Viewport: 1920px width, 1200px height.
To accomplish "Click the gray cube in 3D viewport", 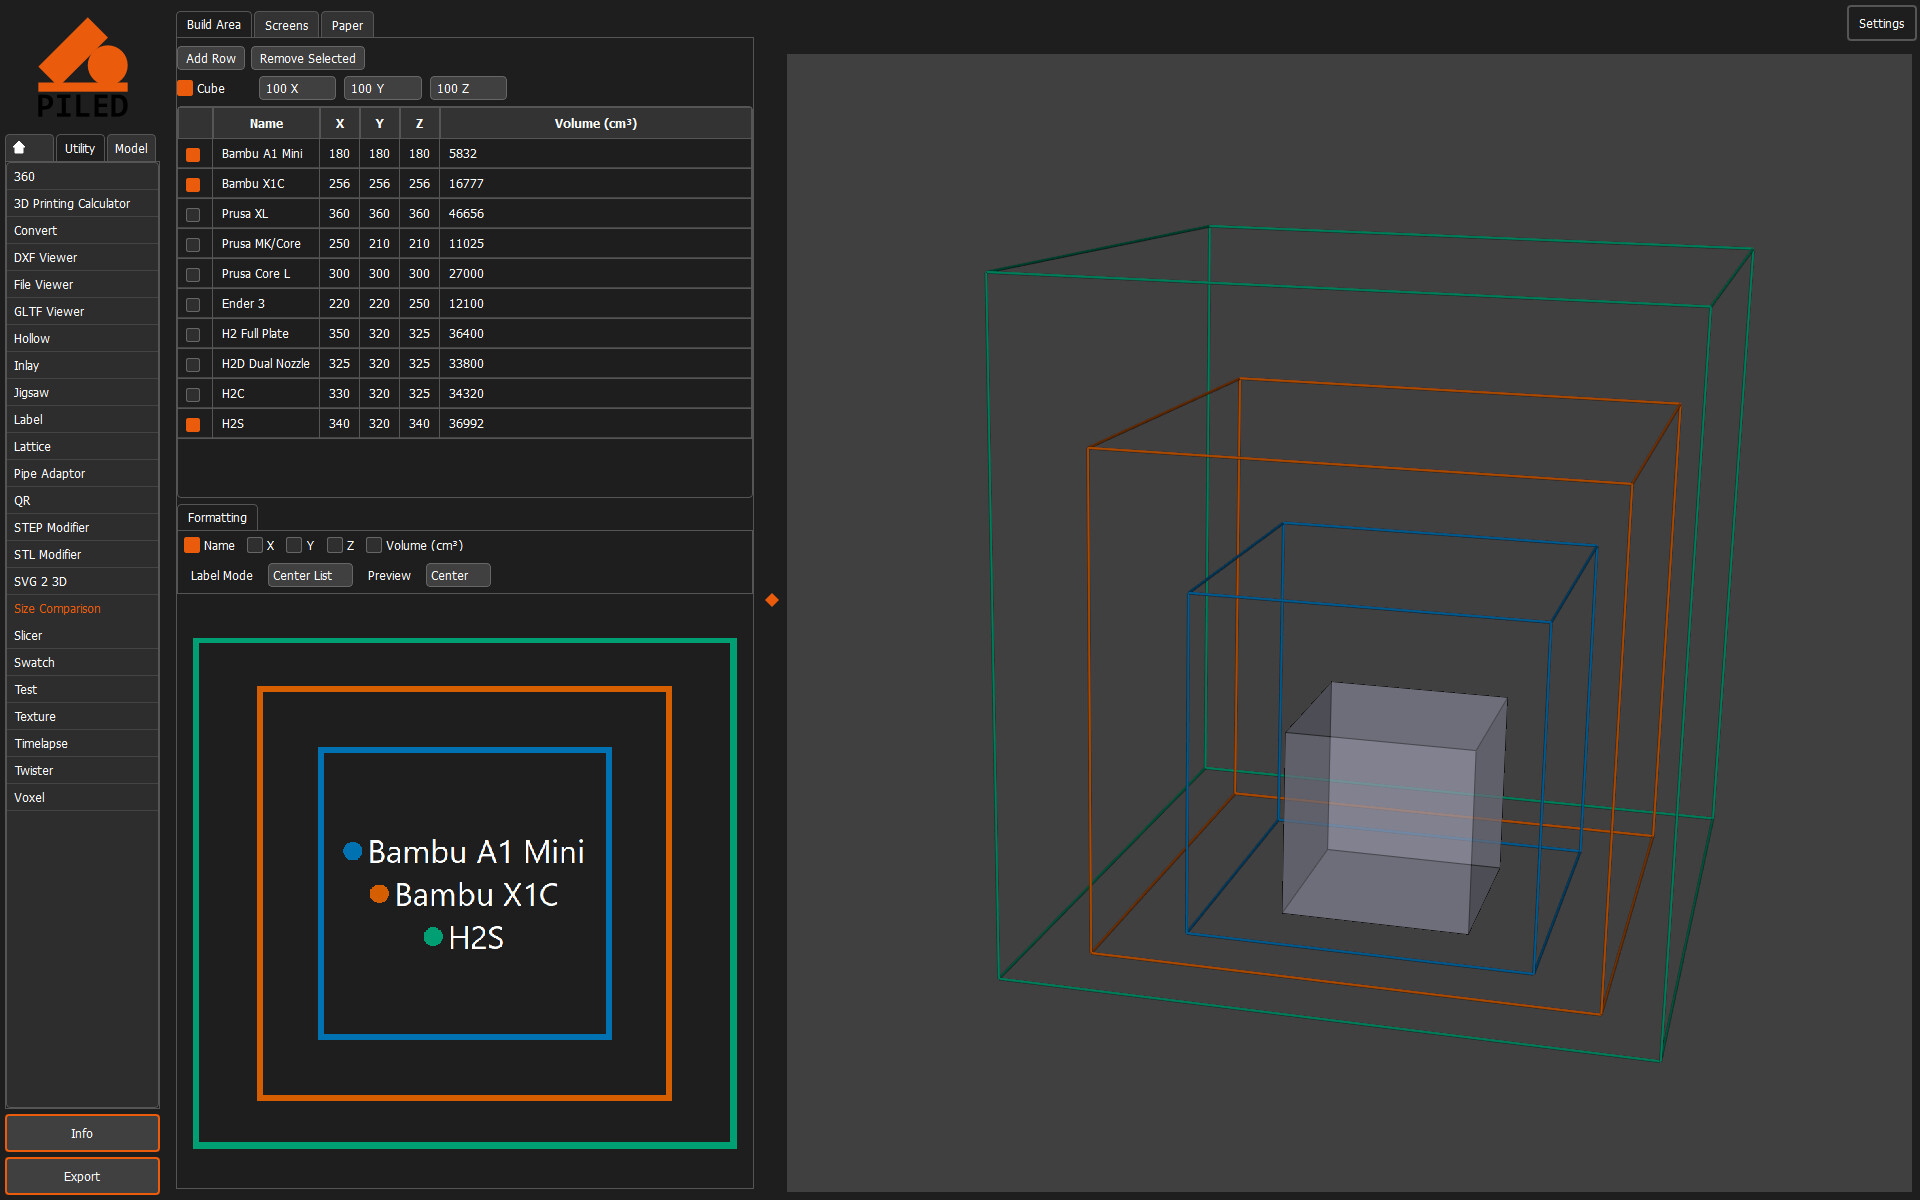I will [x=1395, y=808].
